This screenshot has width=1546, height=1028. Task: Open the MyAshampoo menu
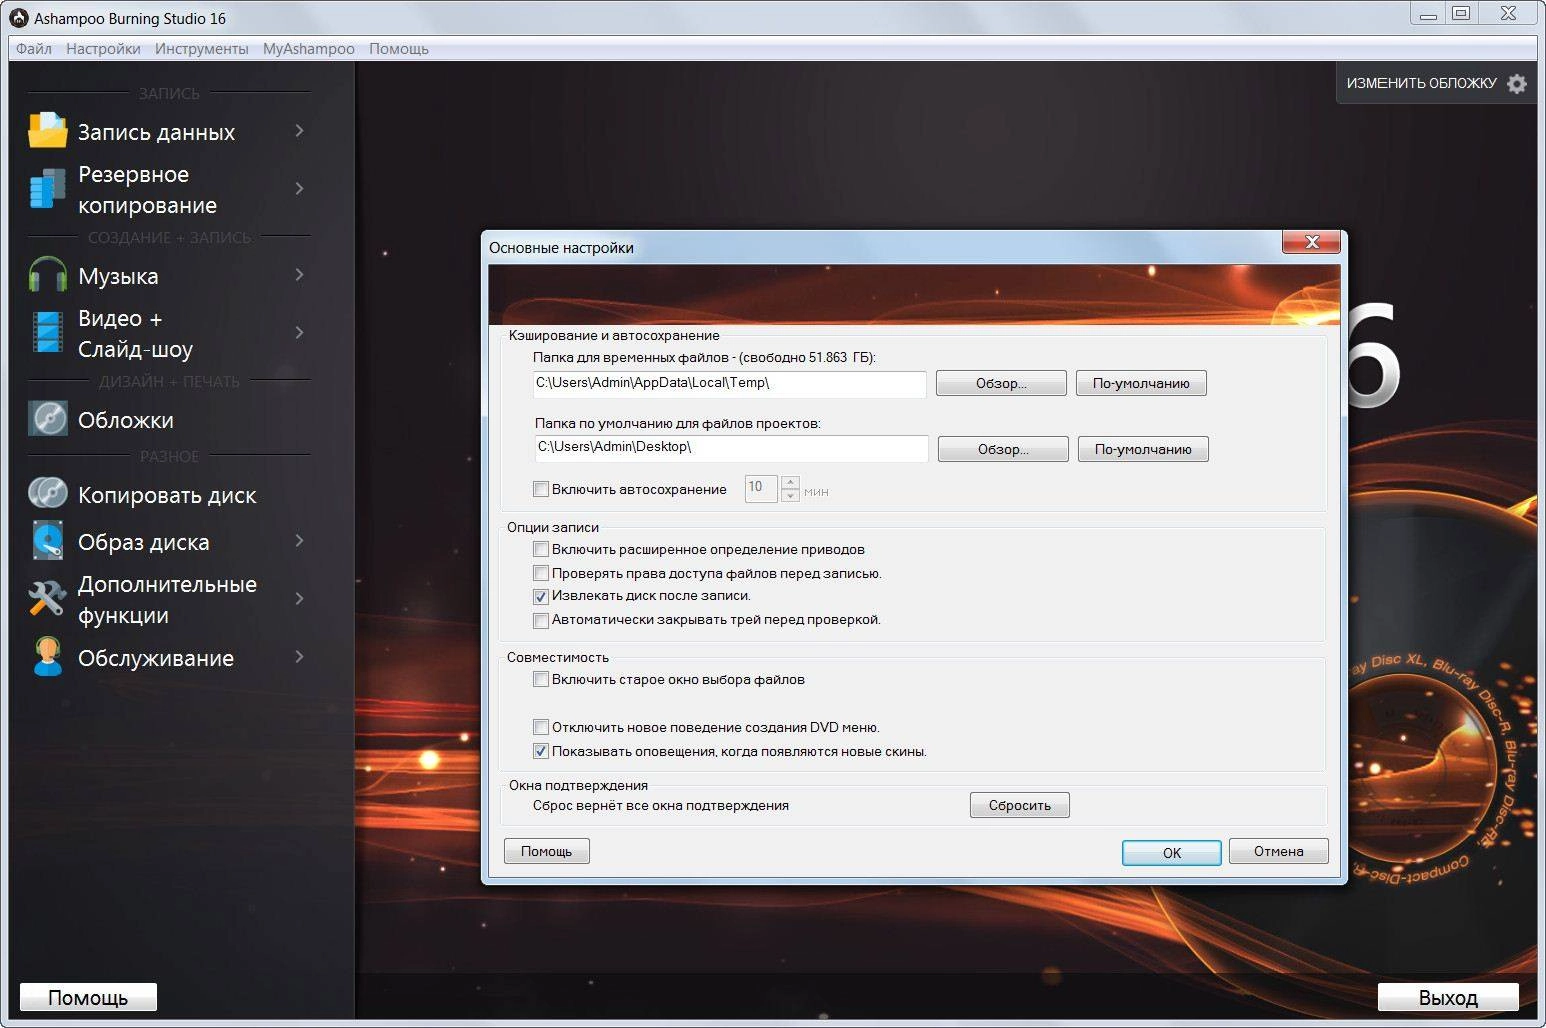point(308,49)
